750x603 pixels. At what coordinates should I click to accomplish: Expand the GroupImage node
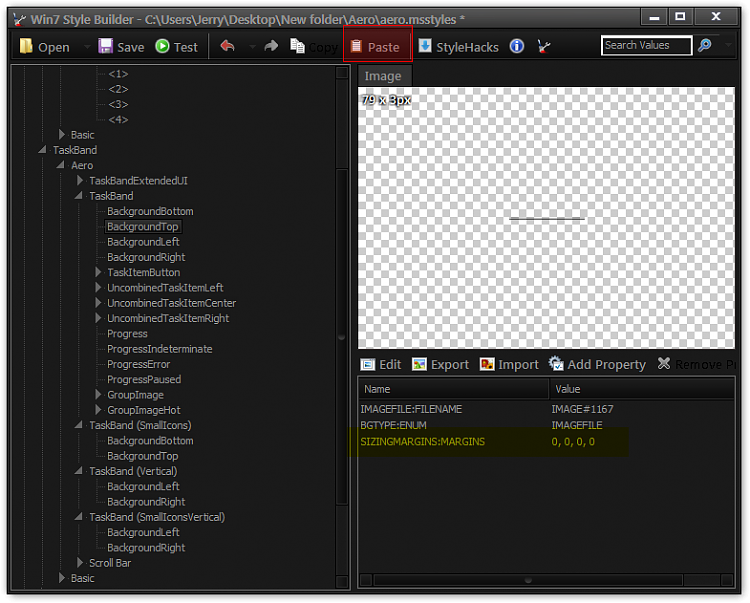click(x=98, y=395)
